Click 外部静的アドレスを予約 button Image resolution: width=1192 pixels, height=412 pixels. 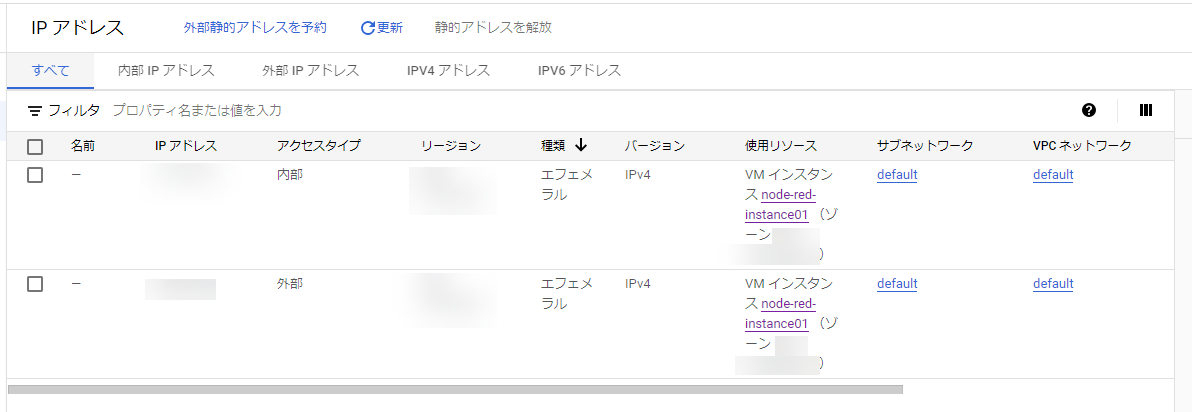click(255, 28)
